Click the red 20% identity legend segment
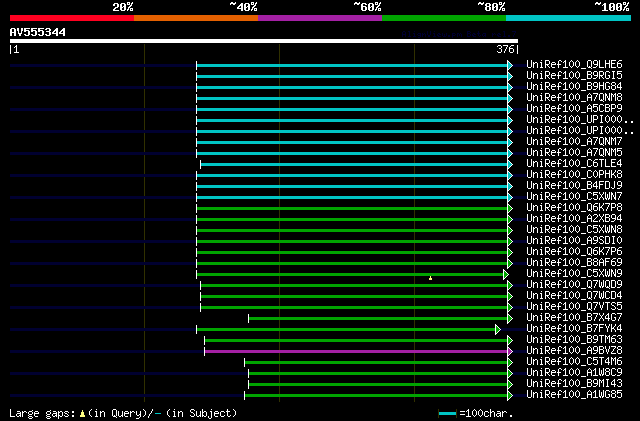 pyautogui.click(x=72, y=18)
